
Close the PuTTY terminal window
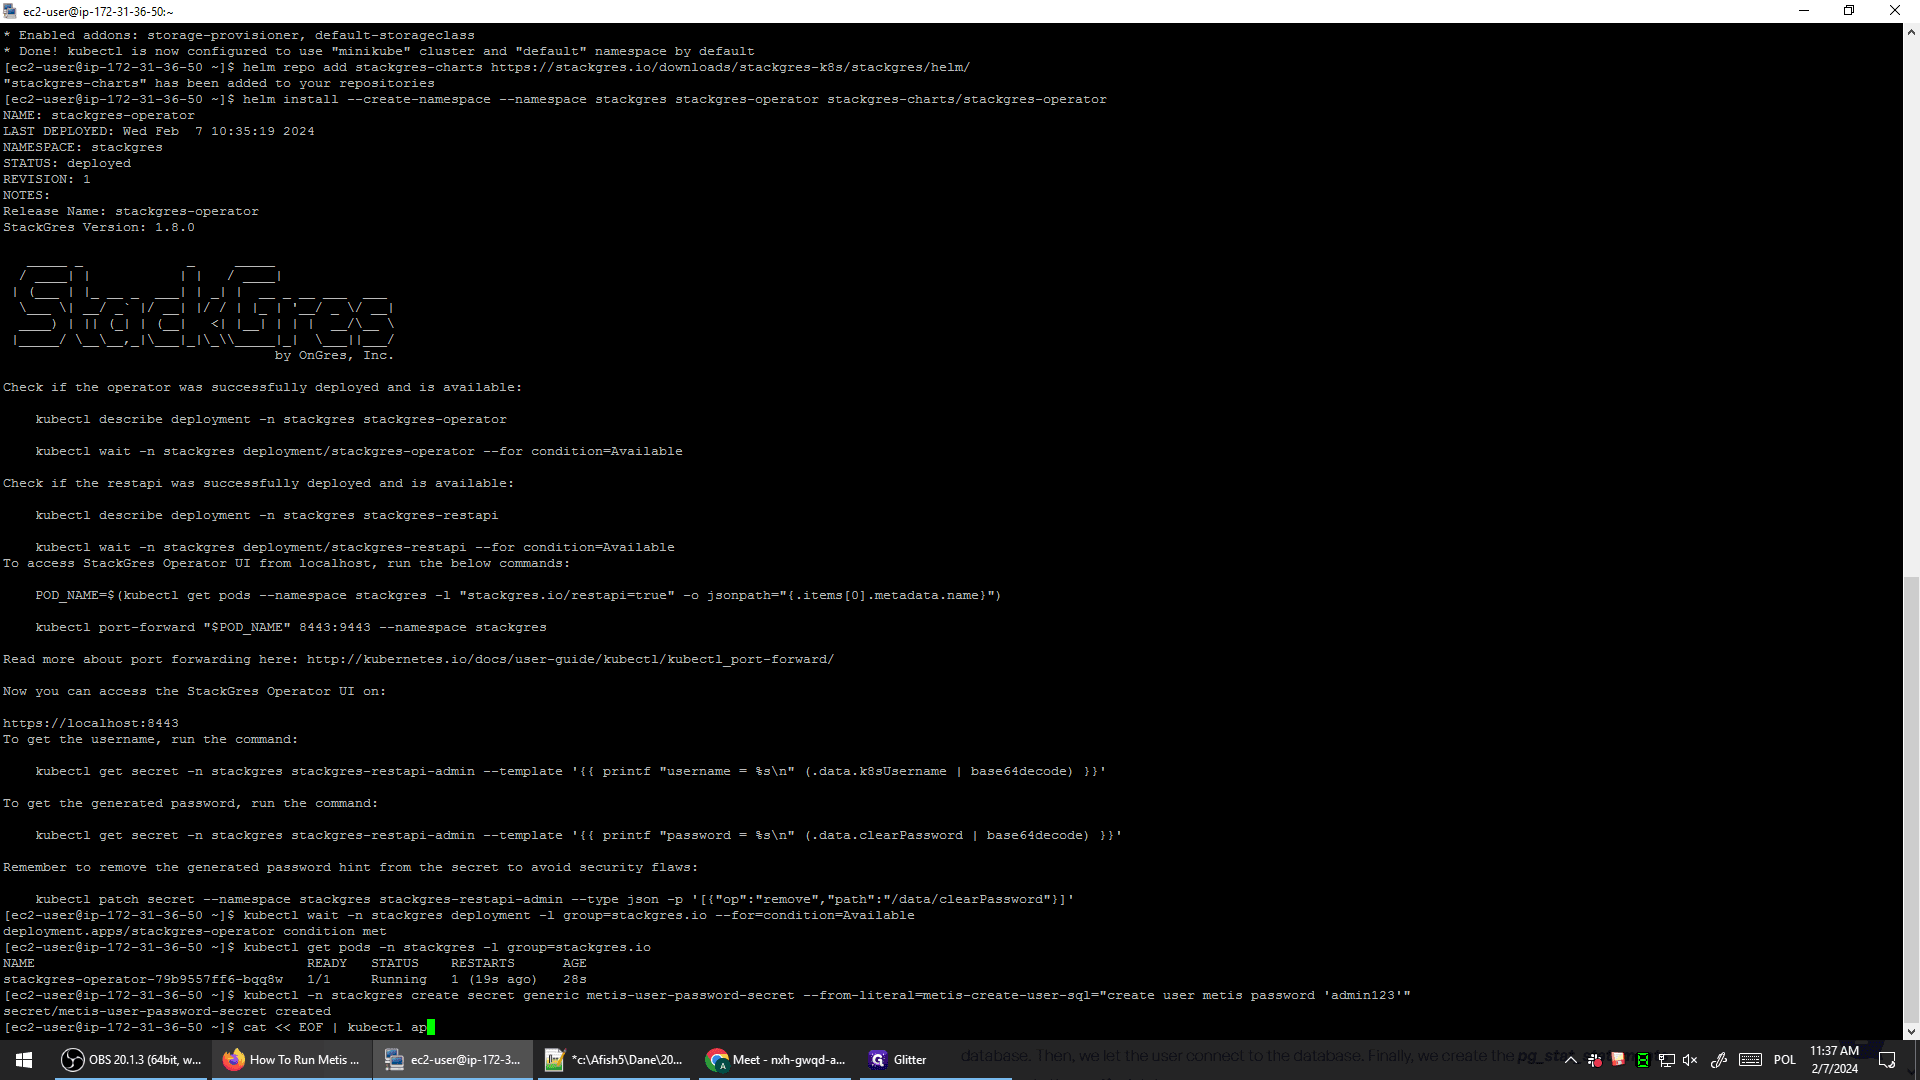pos(1895,11)
